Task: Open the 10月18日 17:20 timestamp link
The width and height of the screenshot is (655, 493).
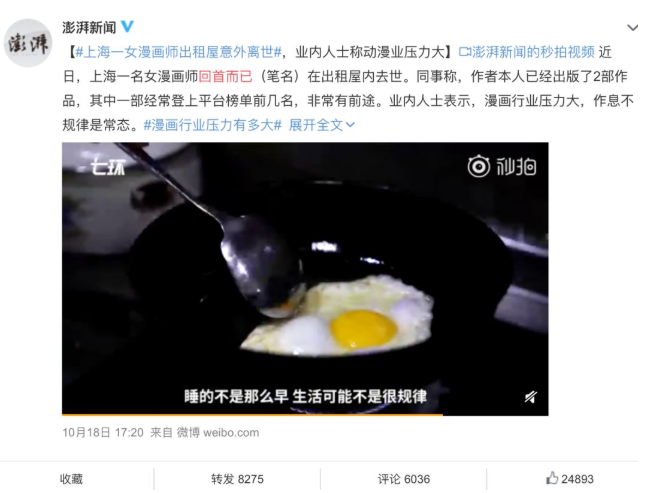Action: coord(103,432)
